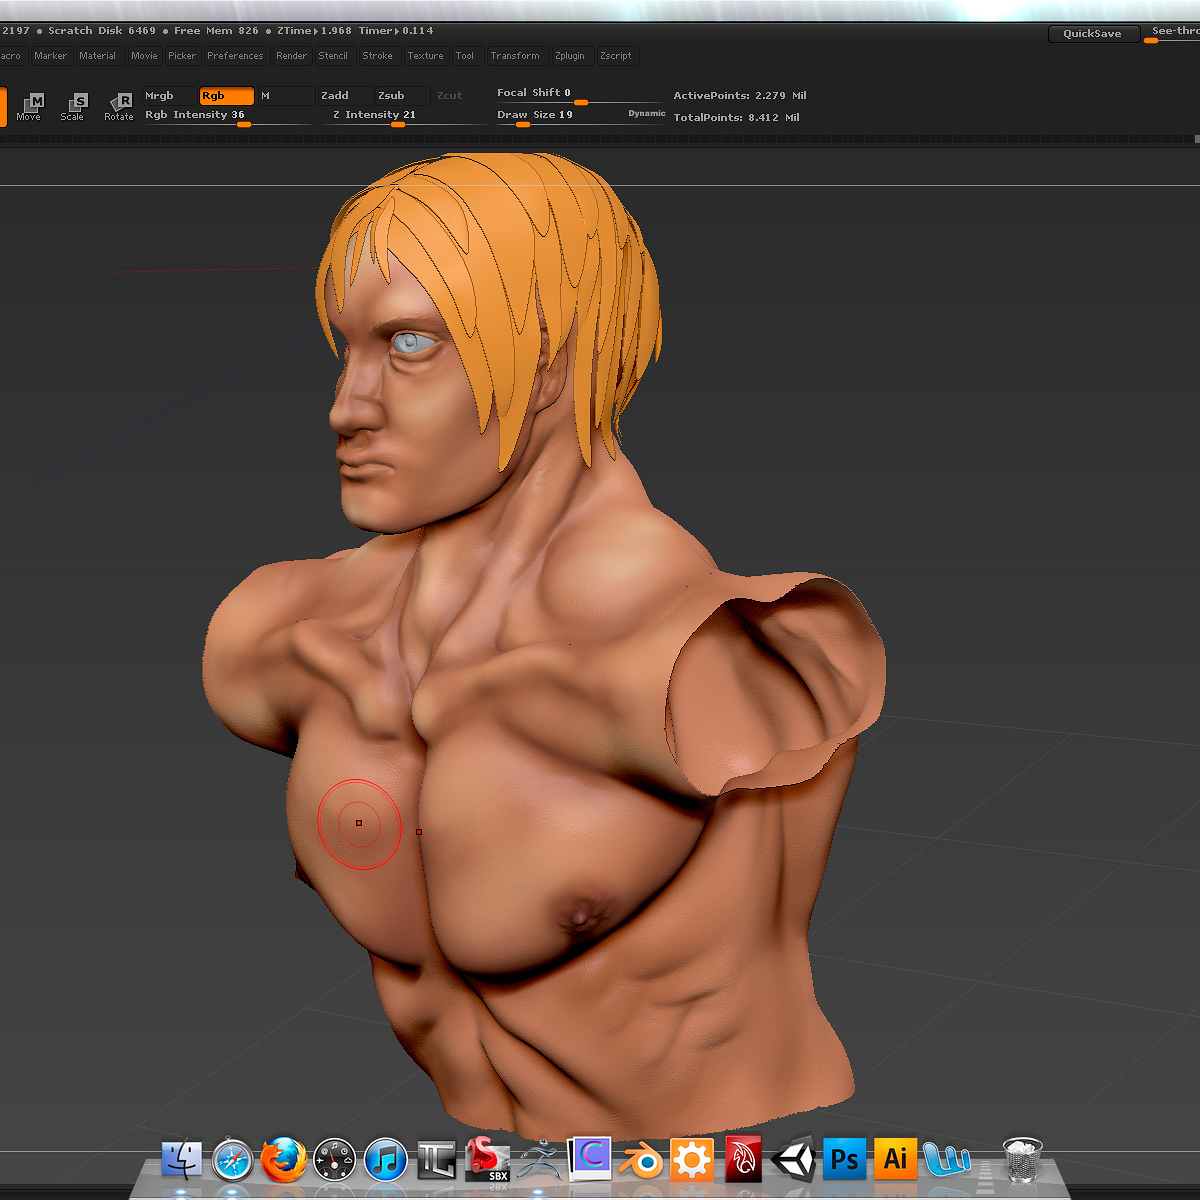Toggle the Zcut mode button
Screen dimensions: 1200x1200
pyautogui.click(x=460, y=96)
